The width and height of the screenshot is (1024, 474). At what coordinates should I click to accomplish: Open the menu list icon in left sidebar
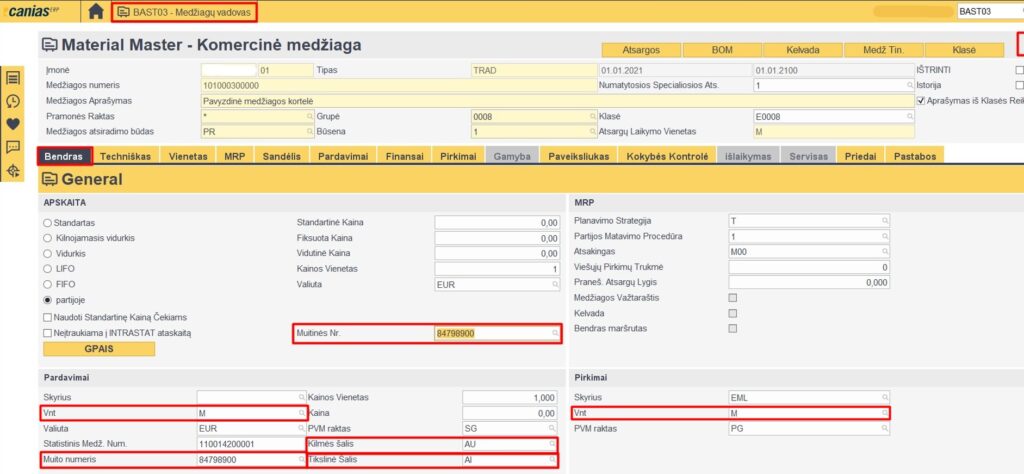pyautogui.click(x=13, y=79)
